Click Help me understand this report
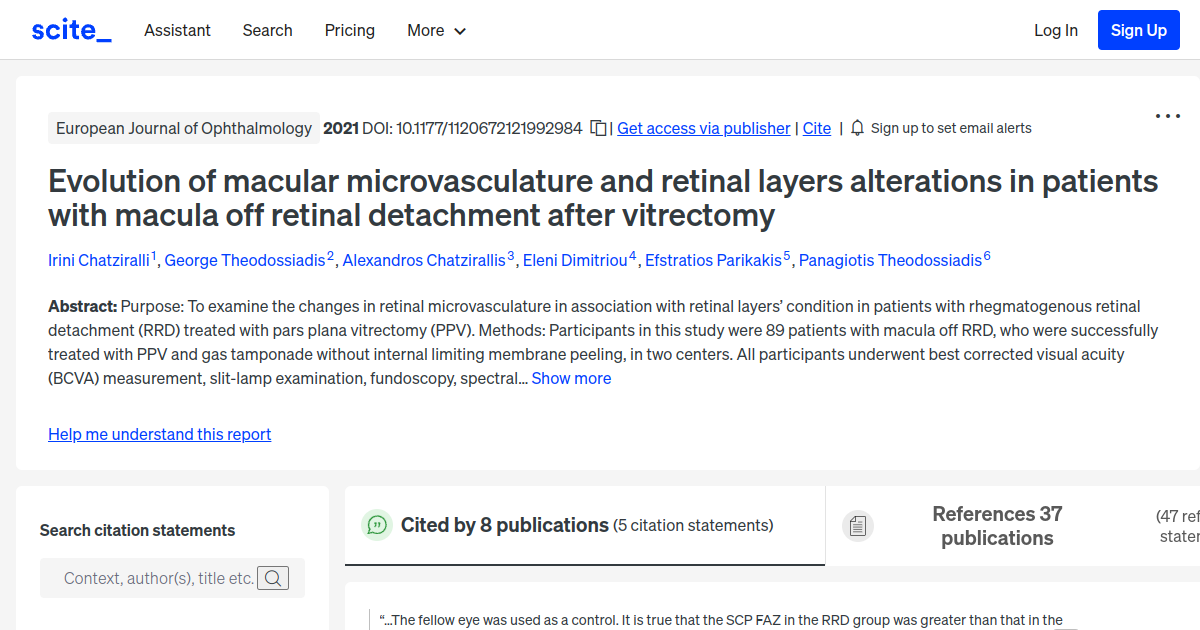This screenshot has width=1200, height=630. [x=159, y=434]
